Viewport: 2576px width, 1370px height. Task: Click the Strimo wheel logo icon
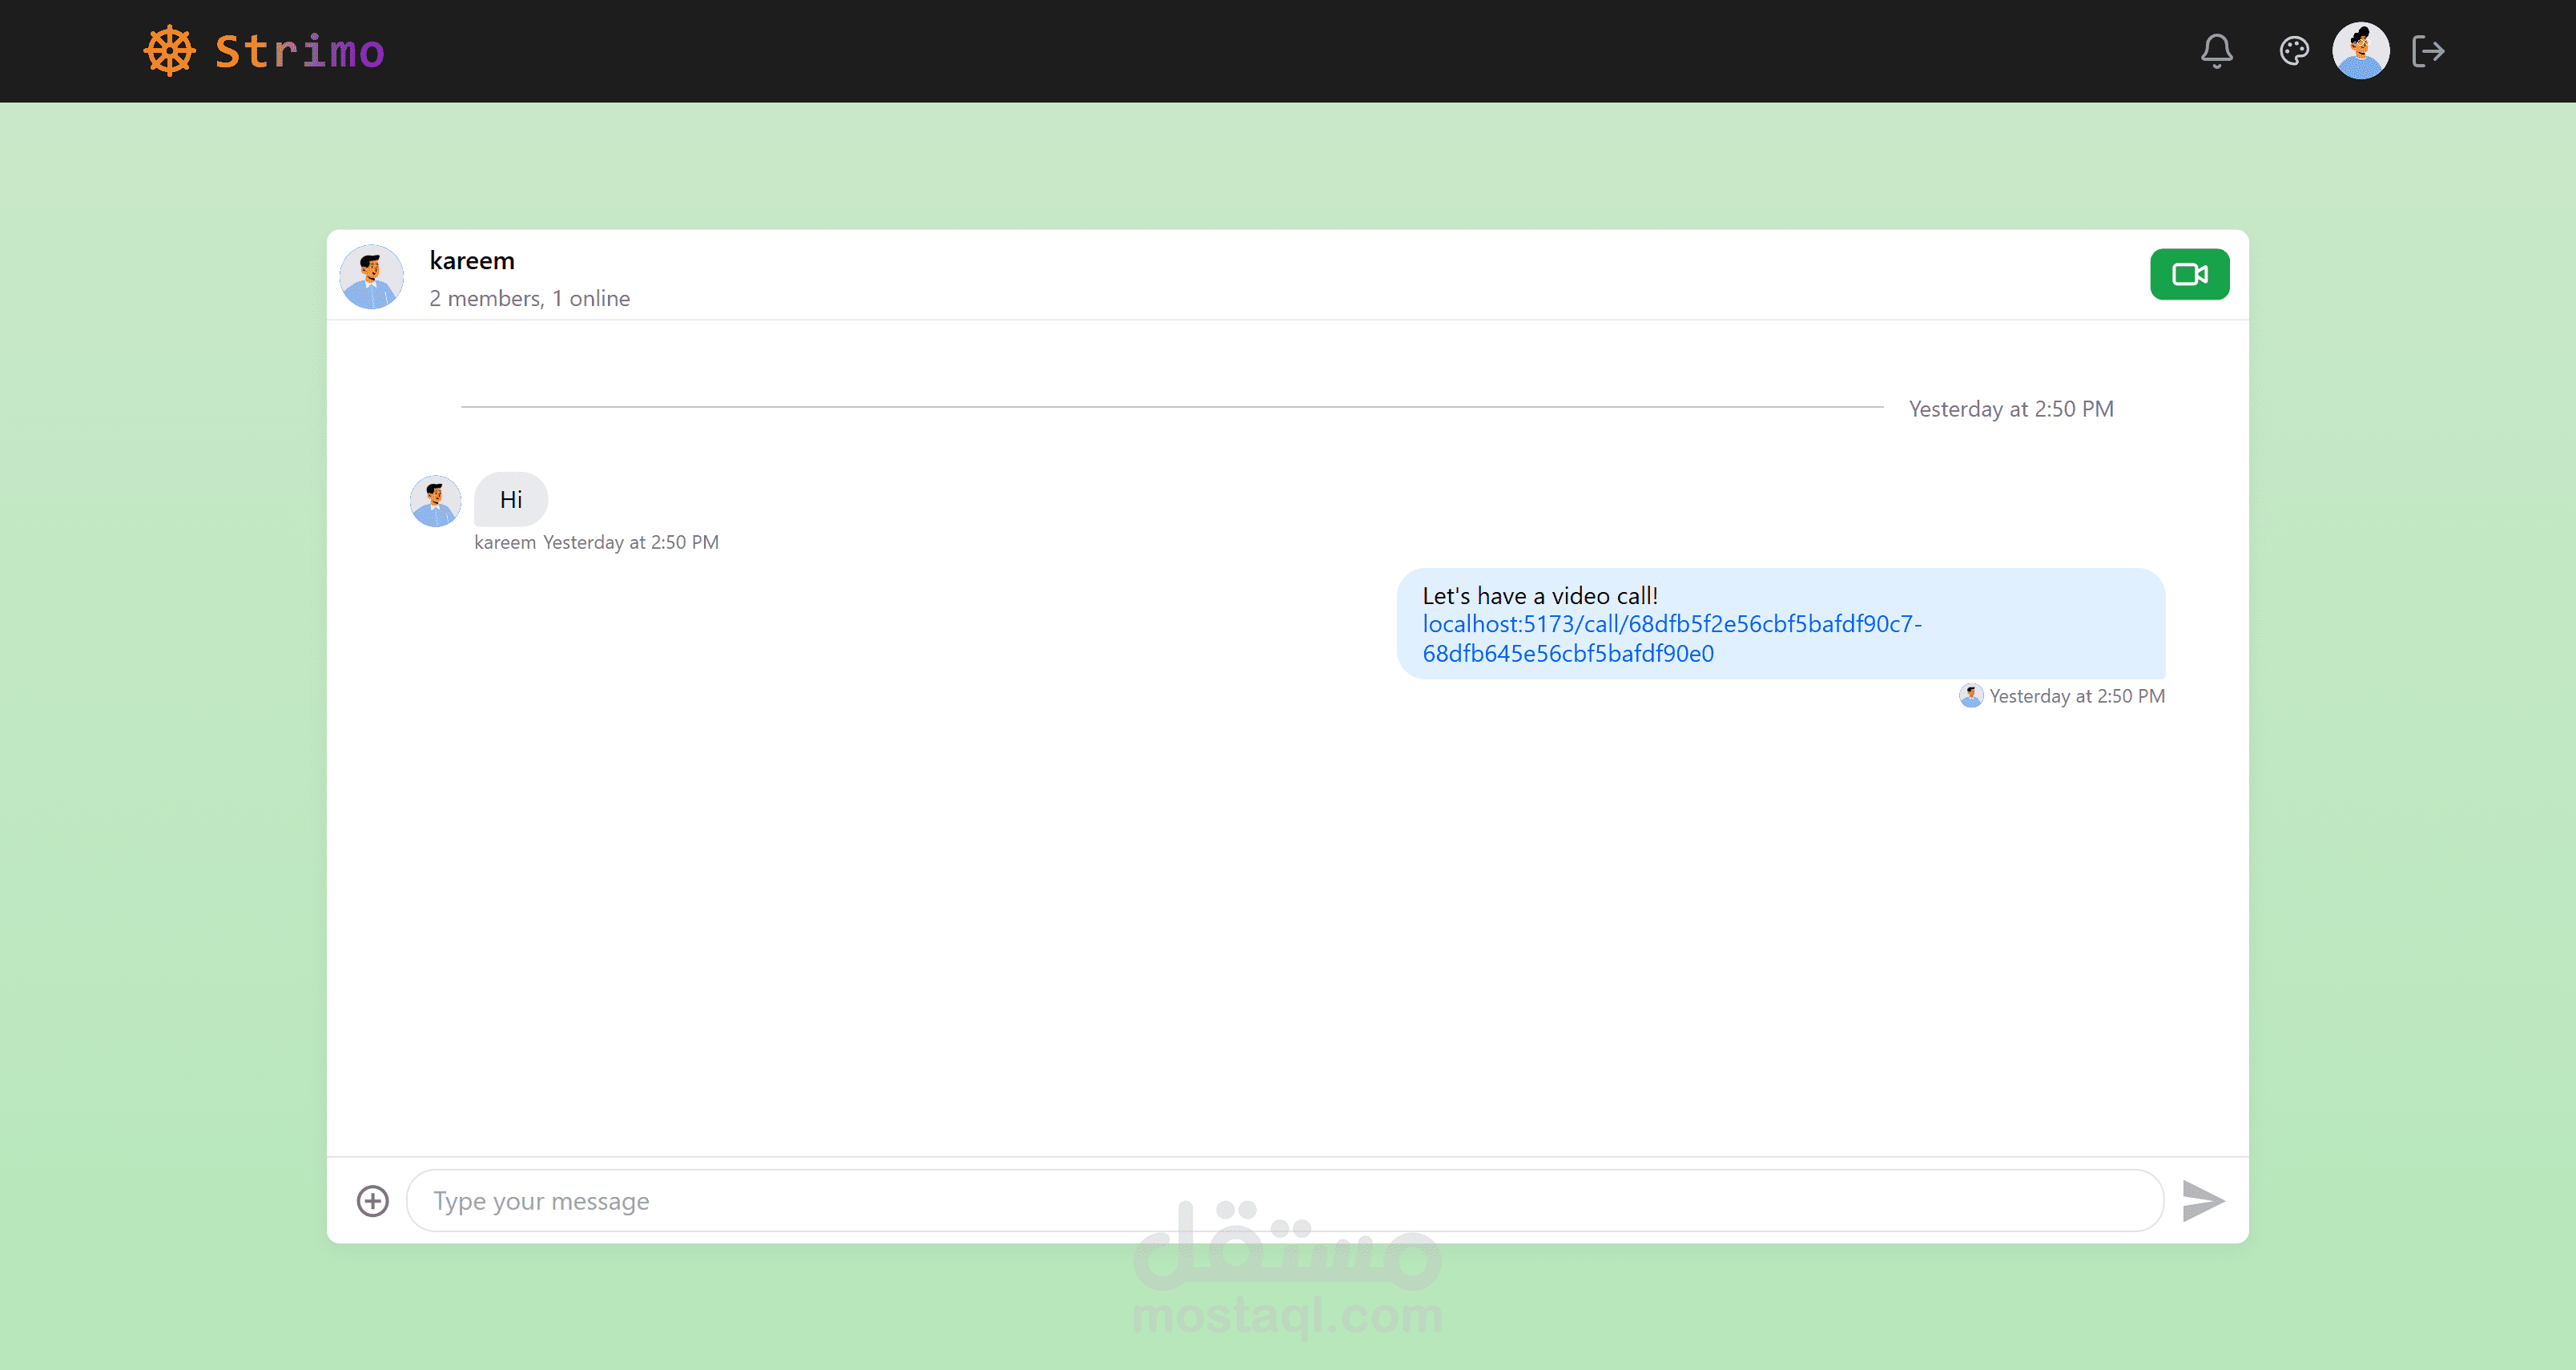pyautogui.click(x=169, y=51)
